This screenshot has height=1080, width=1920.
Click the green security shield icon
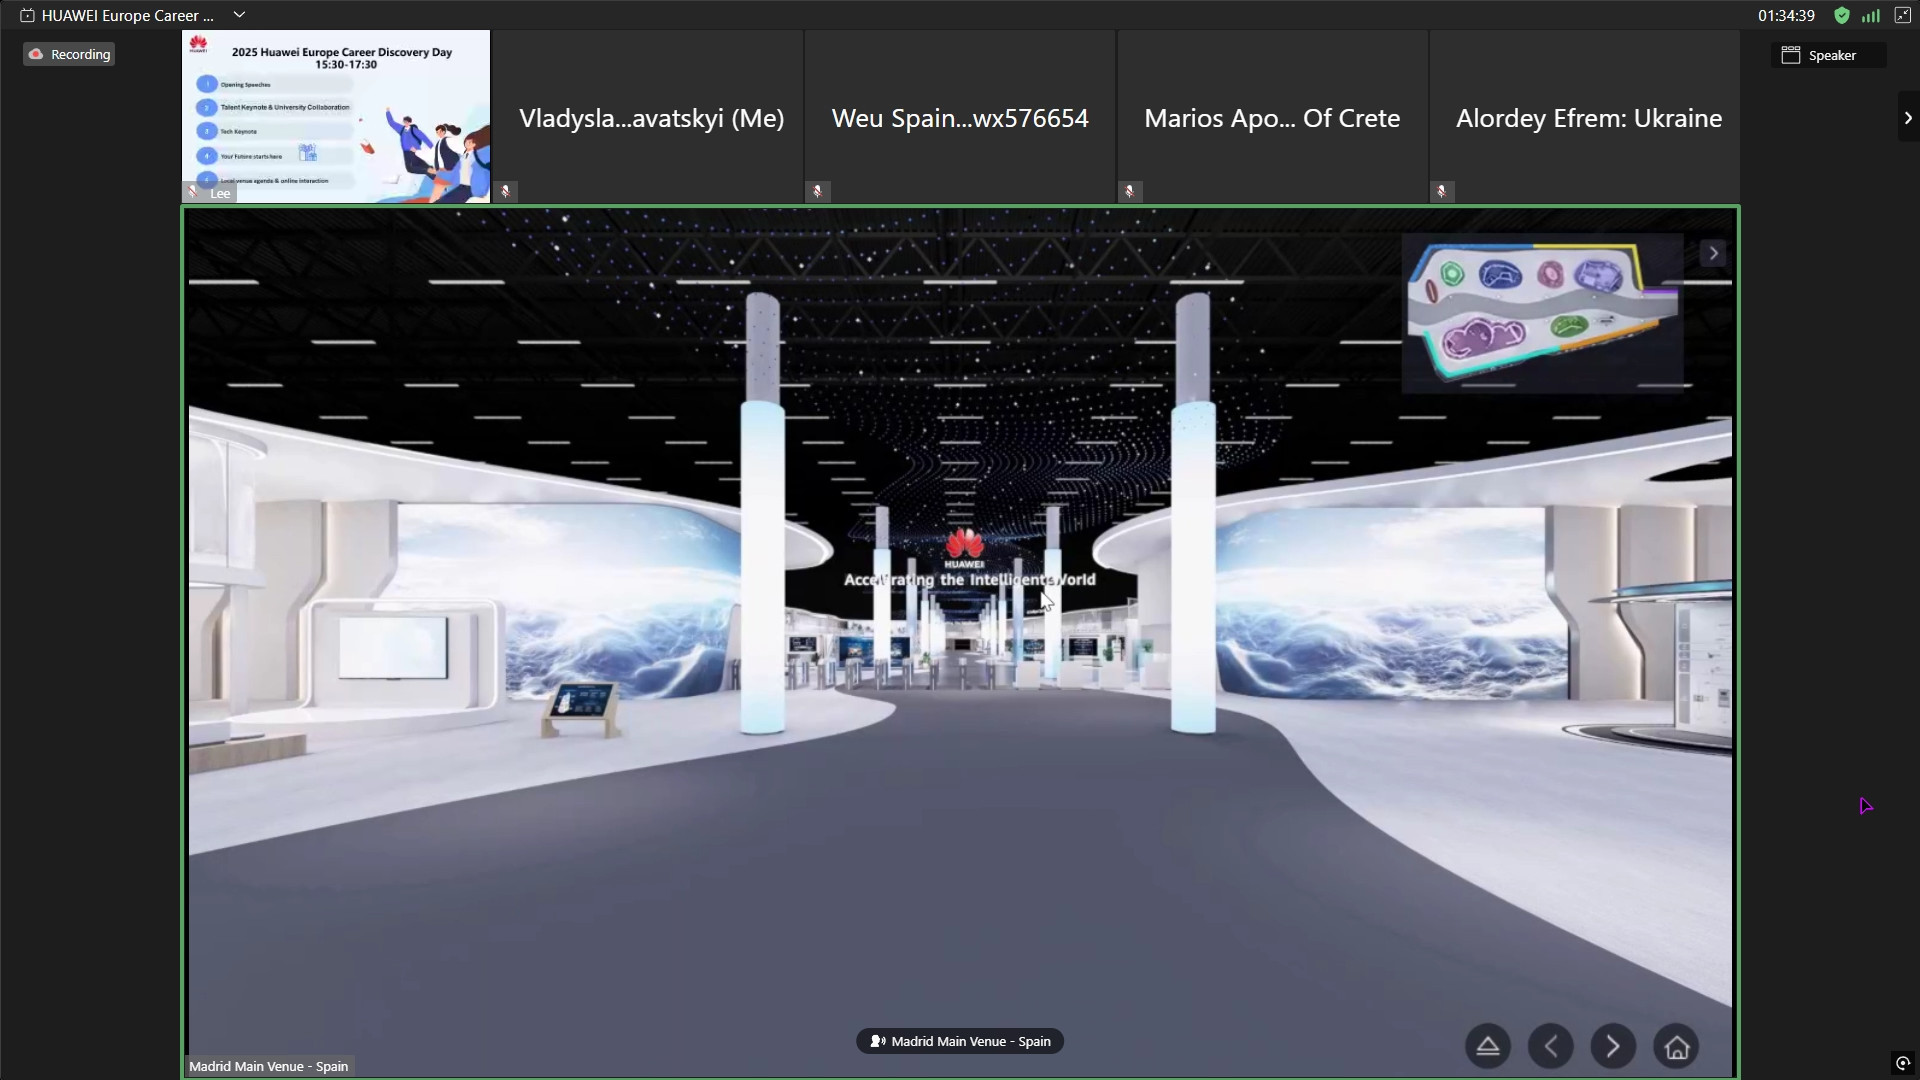1841,15
